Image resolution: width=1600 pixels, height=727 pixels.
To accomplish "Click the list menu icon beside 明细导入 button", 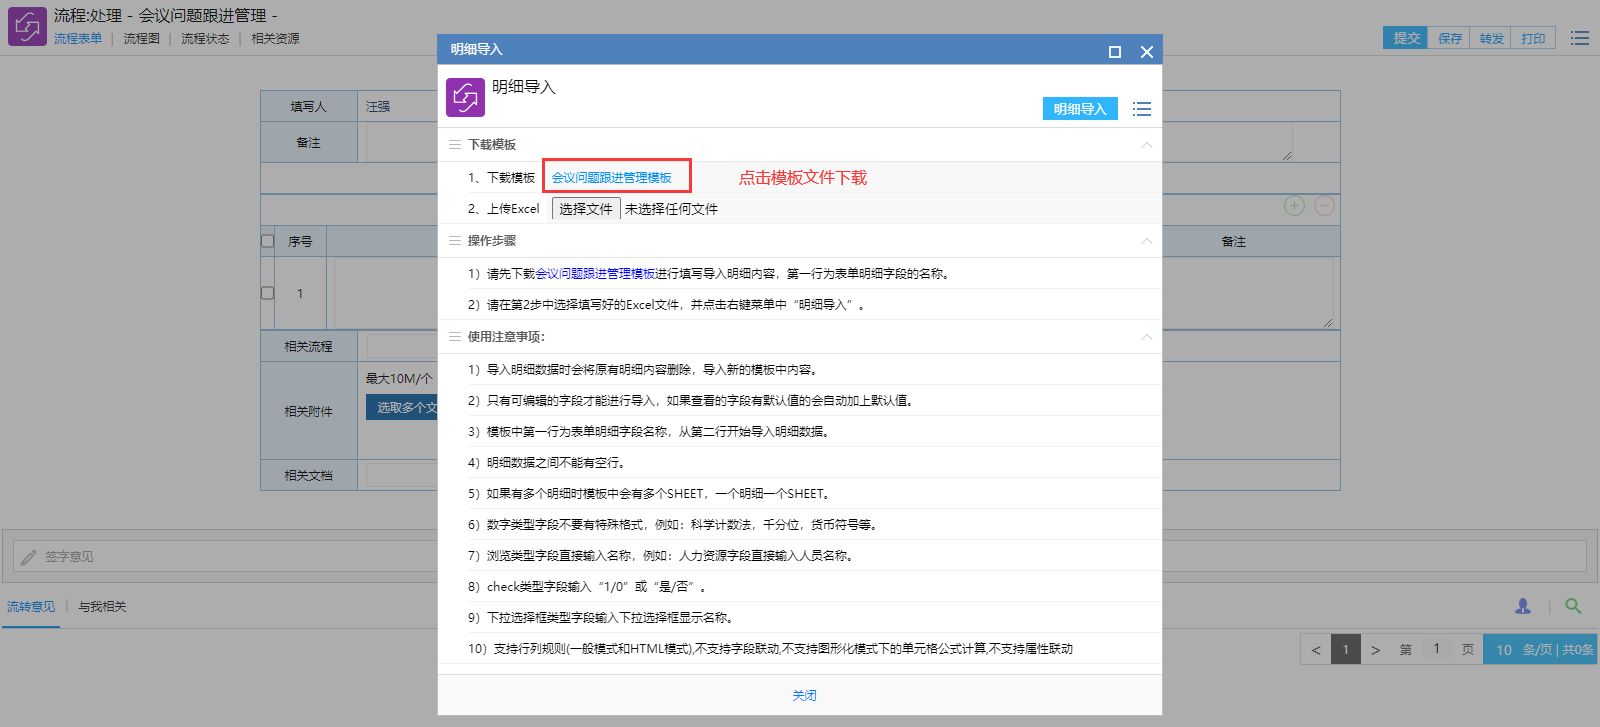I will tap(1141, 109).
